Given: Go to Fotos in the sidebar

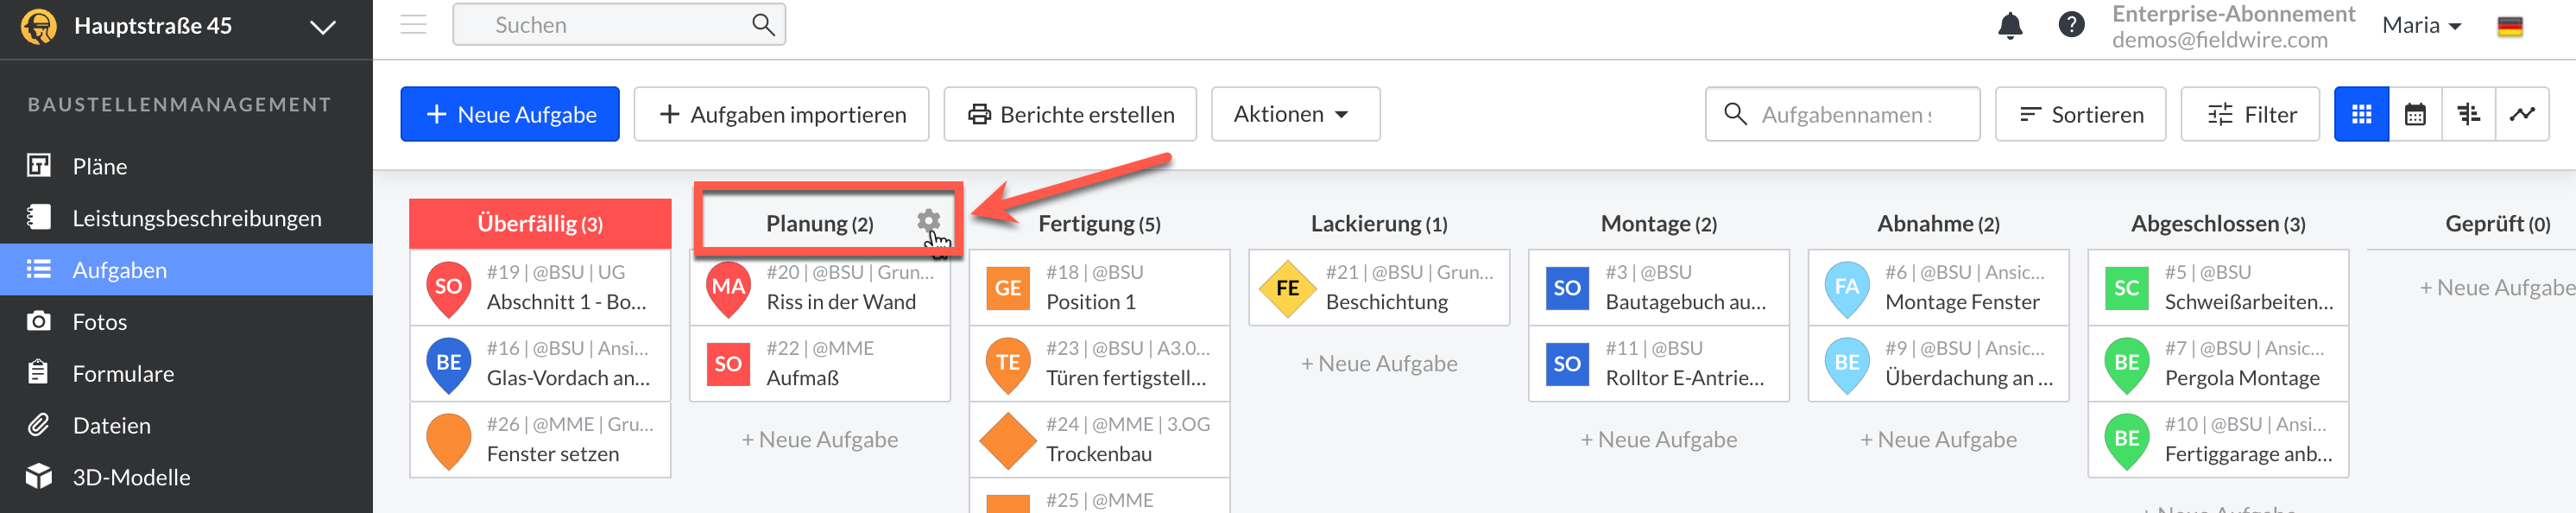Looking at the screenshot, I should click(x=100, y=322).
